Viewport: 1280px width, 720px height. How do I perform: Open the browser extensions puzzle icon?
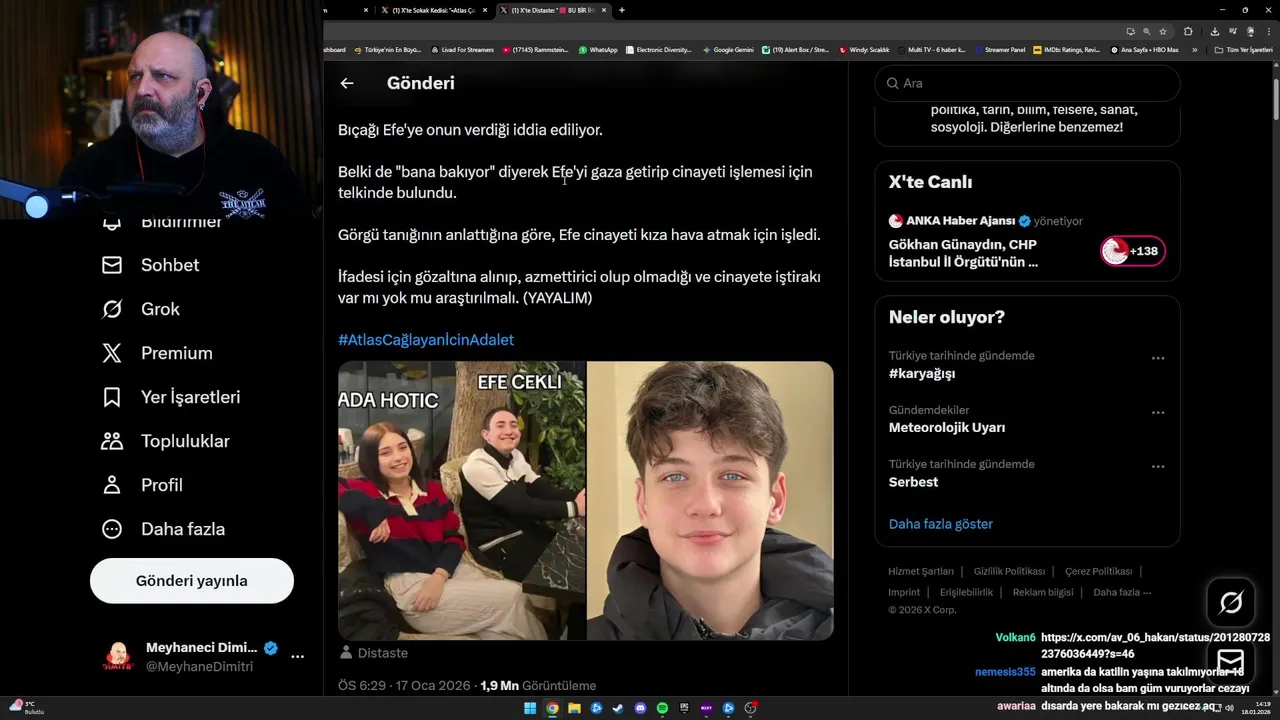coord(1188,31)
